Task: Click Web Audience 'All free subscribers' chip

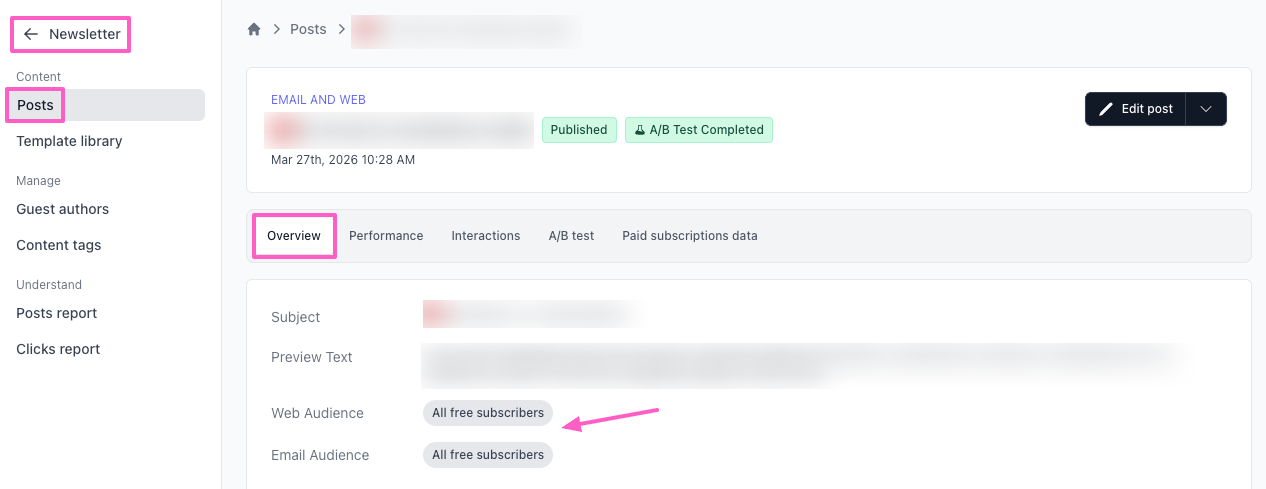Action: click(x=487, y=413)
